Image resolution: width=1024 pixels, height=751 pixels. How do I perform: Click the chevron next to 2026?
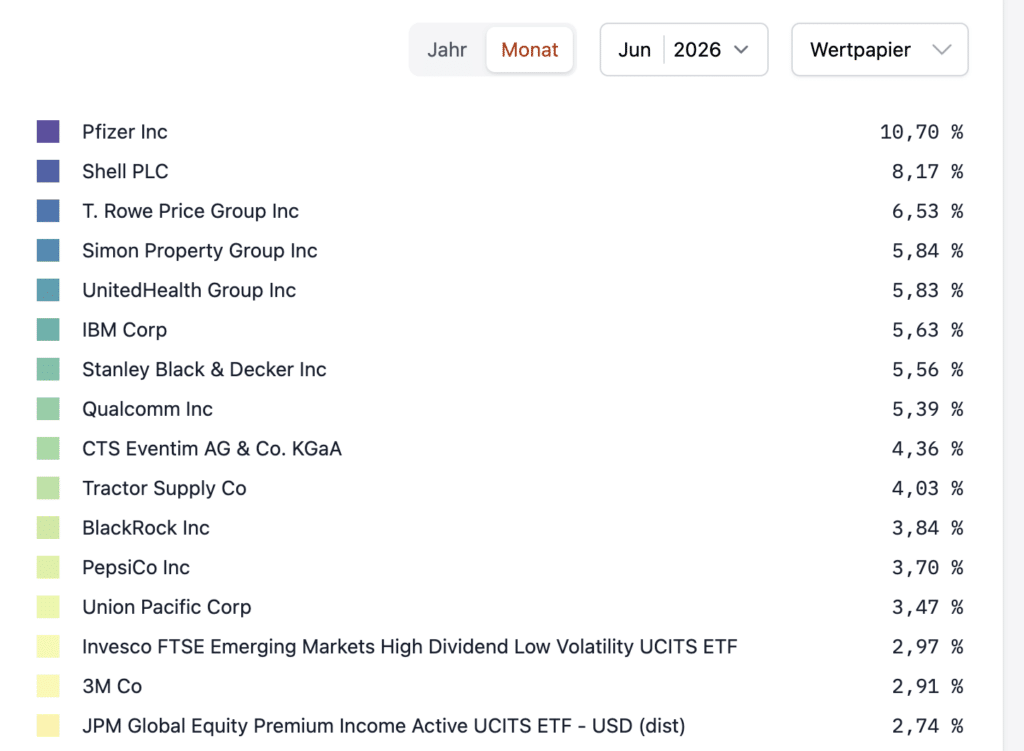click(741, 50)
